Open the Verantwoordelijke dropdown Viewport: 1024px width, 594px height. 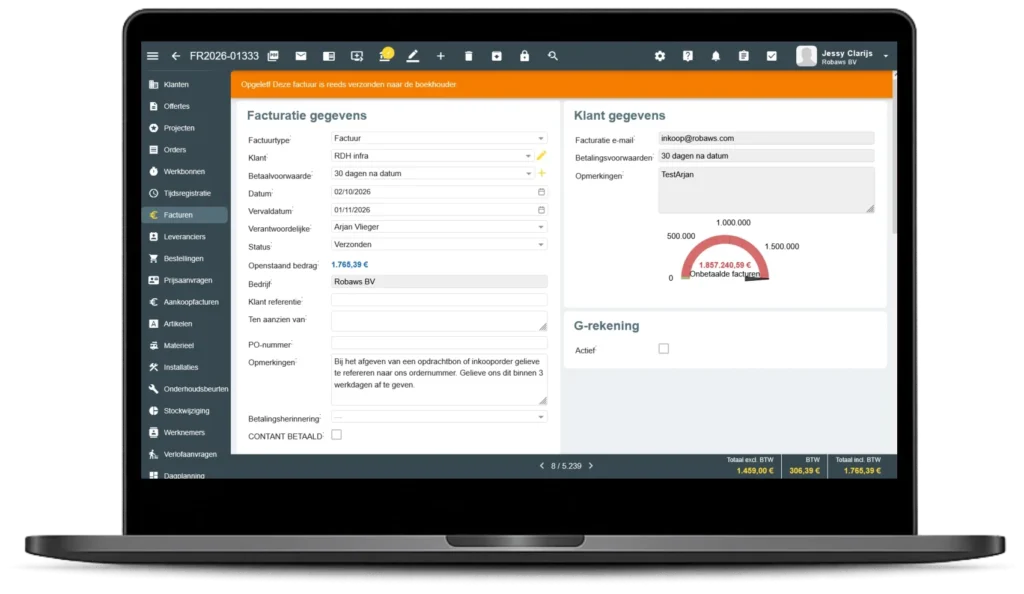coord(439,227)
